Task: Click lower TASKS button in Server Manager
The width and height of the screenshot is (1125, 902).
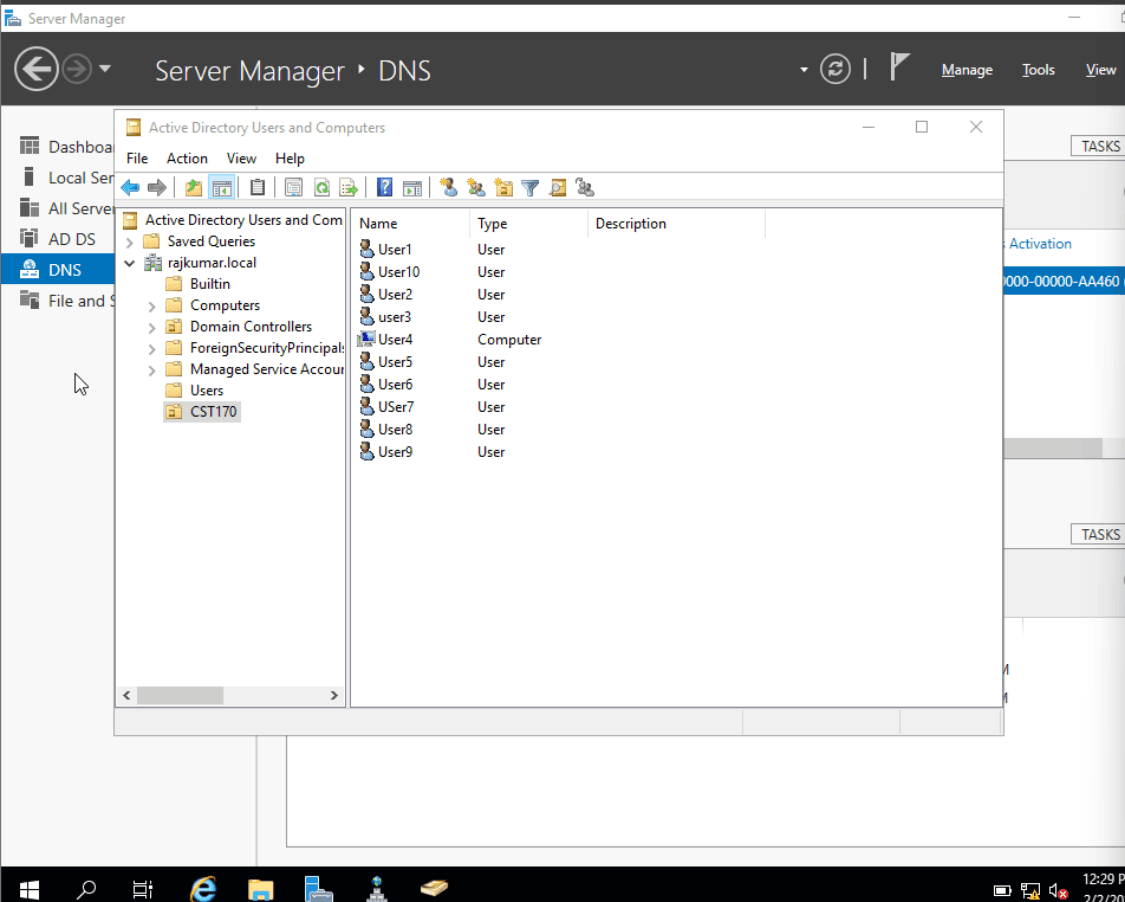Action: 1098,535
